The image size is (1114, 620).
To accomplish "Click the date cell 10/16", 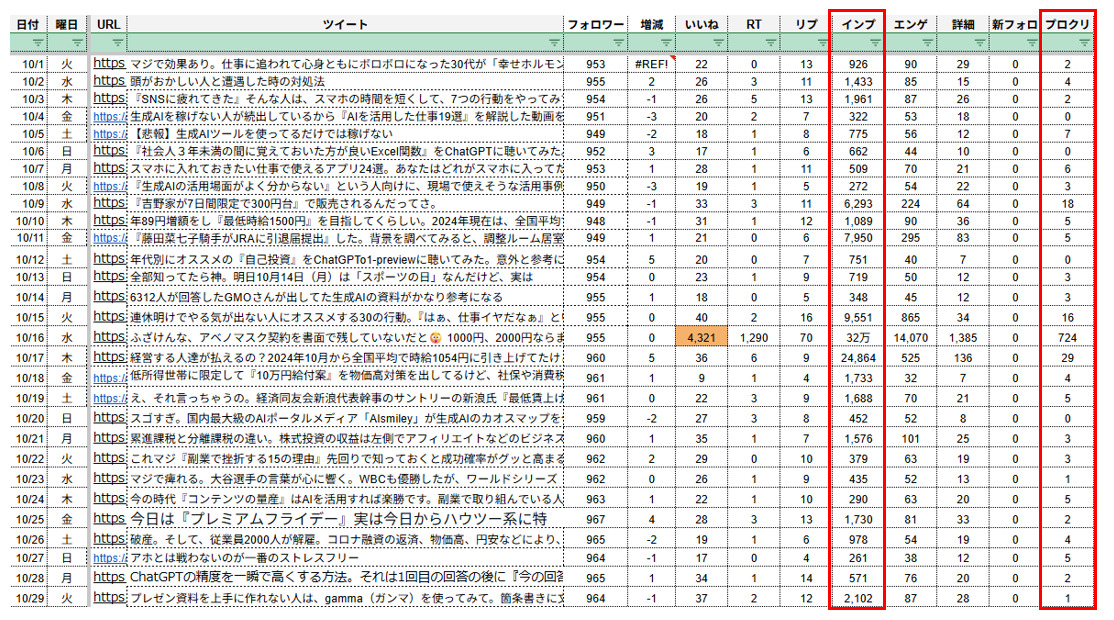I will point(30,337).
